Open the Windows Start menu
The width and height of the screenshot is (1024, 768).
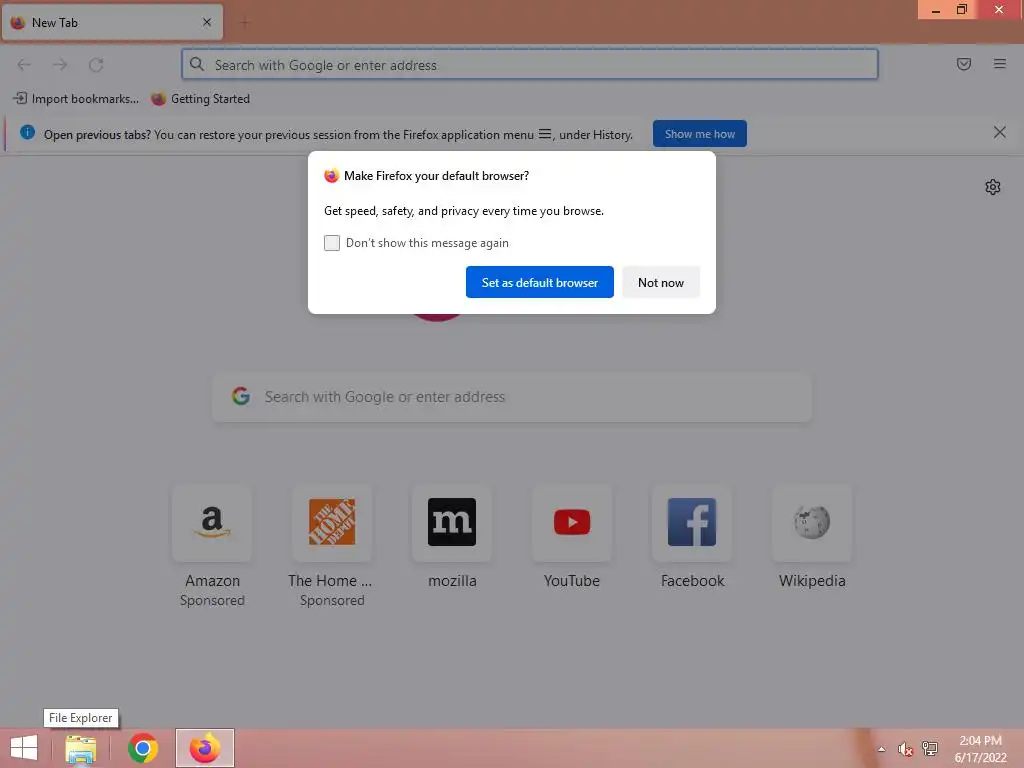[24, 748]
